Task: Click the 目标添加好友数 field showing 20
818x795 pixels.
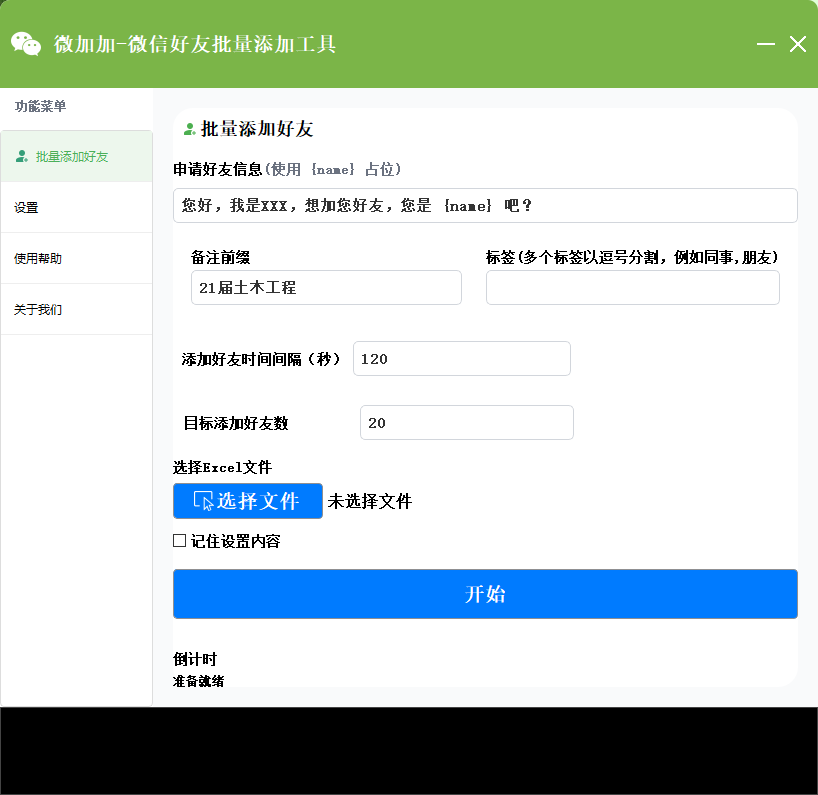Action: click(x=466, y=423)
